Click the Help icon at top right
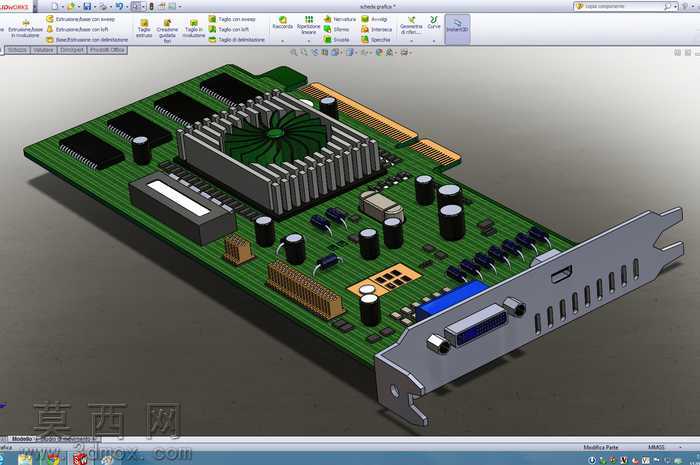The height and width of the screenshot is (465, 700). (684, 6)
